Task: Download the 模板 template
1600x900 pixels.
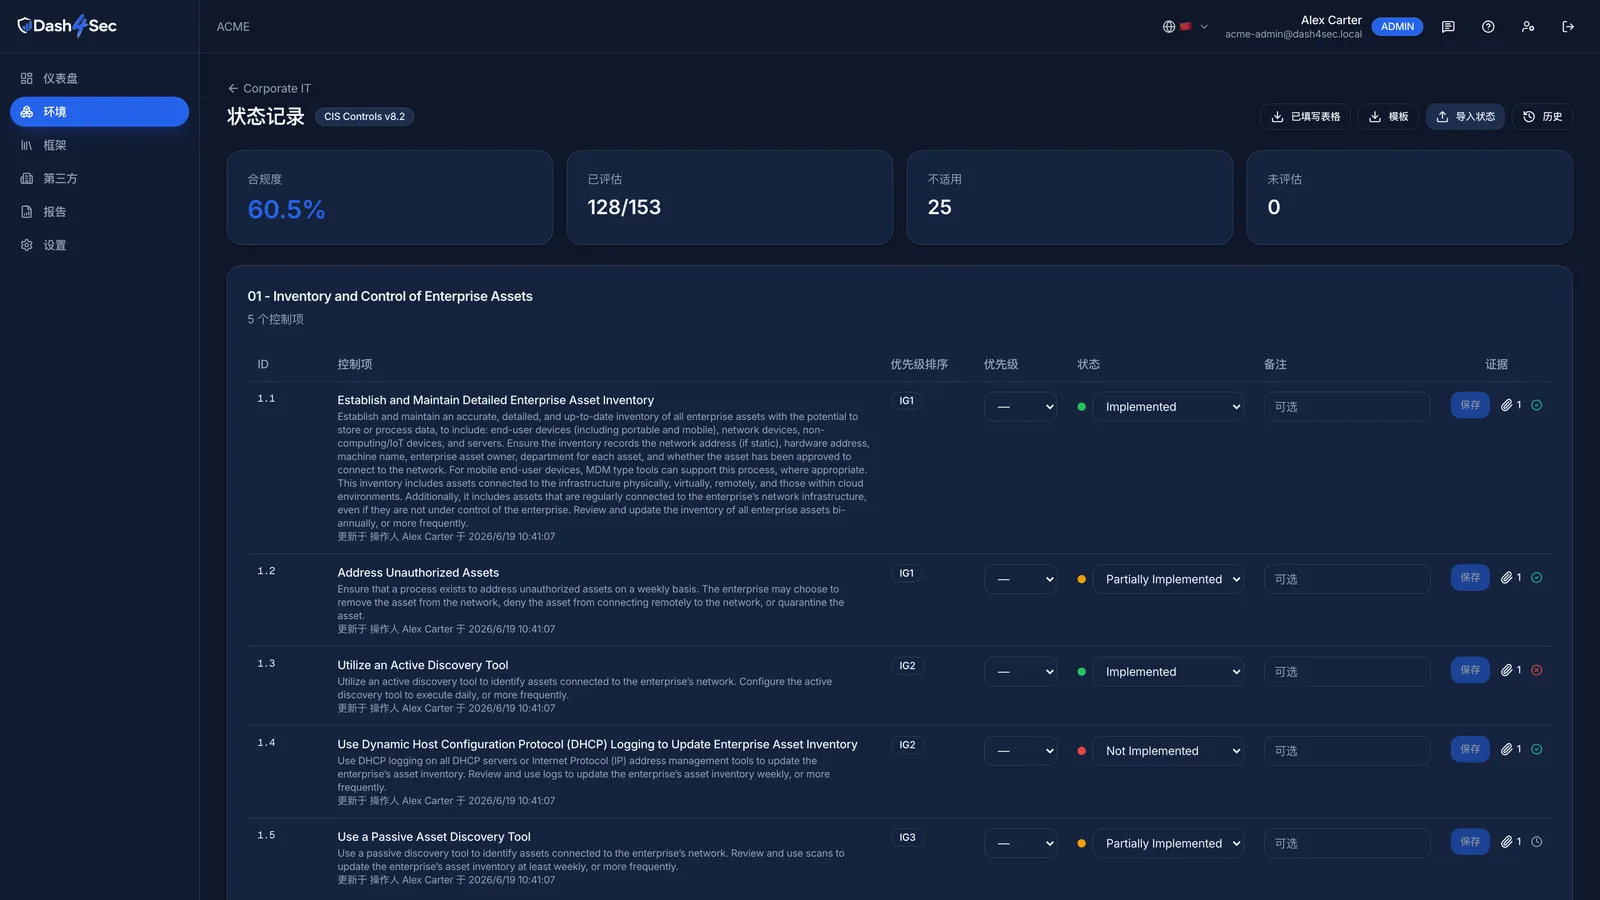Action: pos(1388,117)
